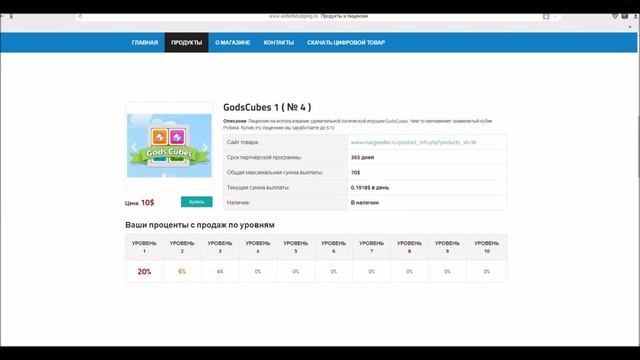
Task: Click the shield extension icon in browser
Action: 615,16
